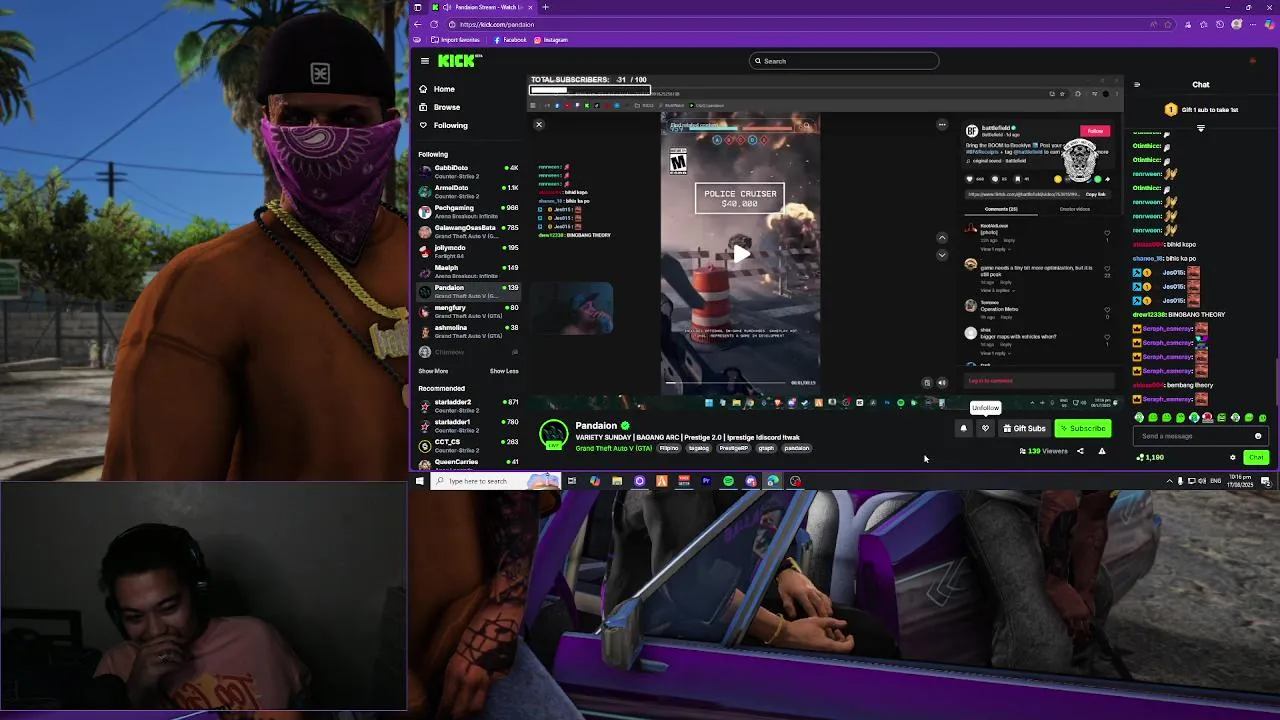Open chat settings gear icon
The image size is (1280, 720).
click(x=1232, y=457)
